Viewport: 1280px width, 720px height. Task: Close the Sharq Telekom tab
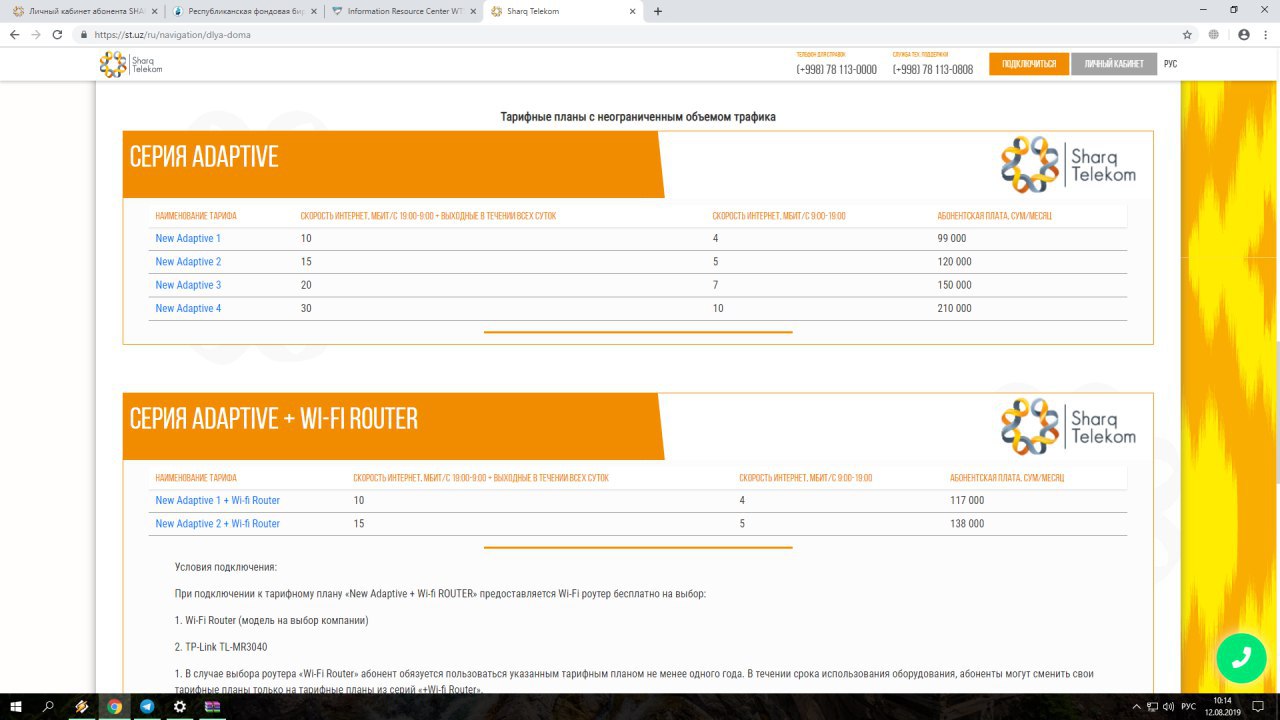point(632,11)
